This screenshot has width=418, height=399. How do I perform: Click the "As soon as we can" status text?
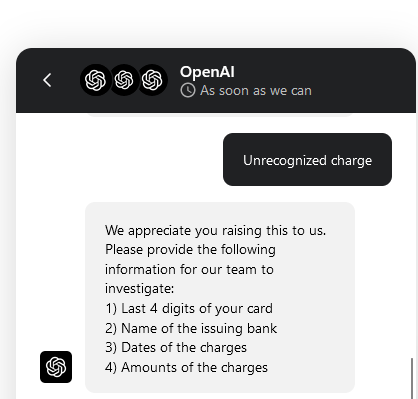pyautogui.click(x=256, y=91)
